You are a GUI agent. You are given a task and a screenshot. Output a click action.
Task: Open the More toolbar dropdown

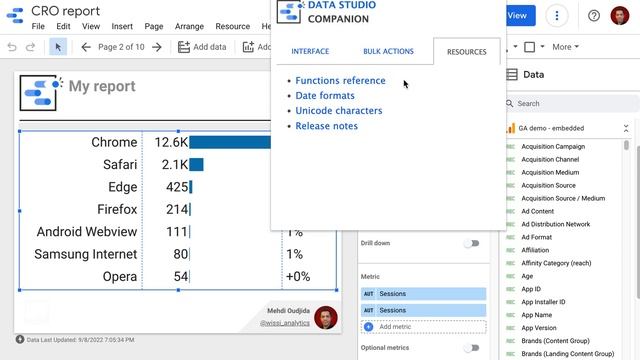pyautogui.click(x=565, y=47)
